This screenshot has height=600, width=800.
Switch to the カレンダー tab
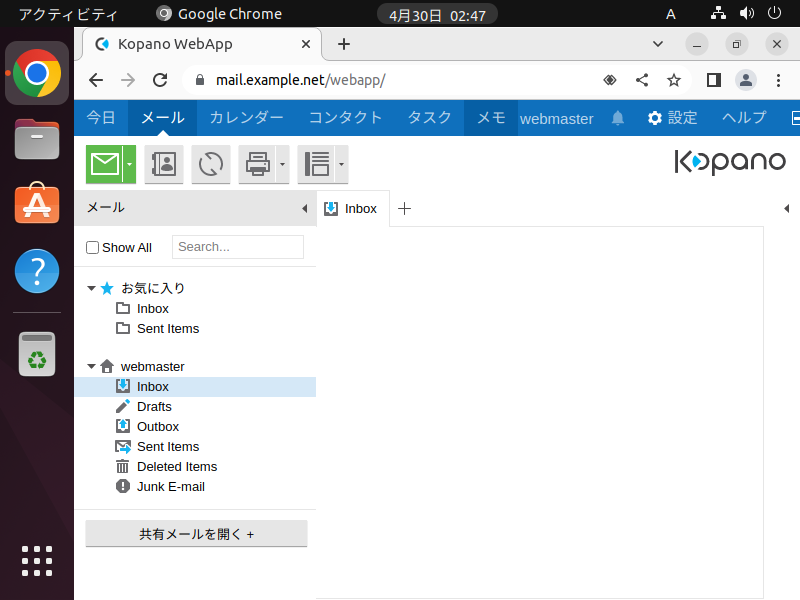pyautogui.click(x=246, y=118)
